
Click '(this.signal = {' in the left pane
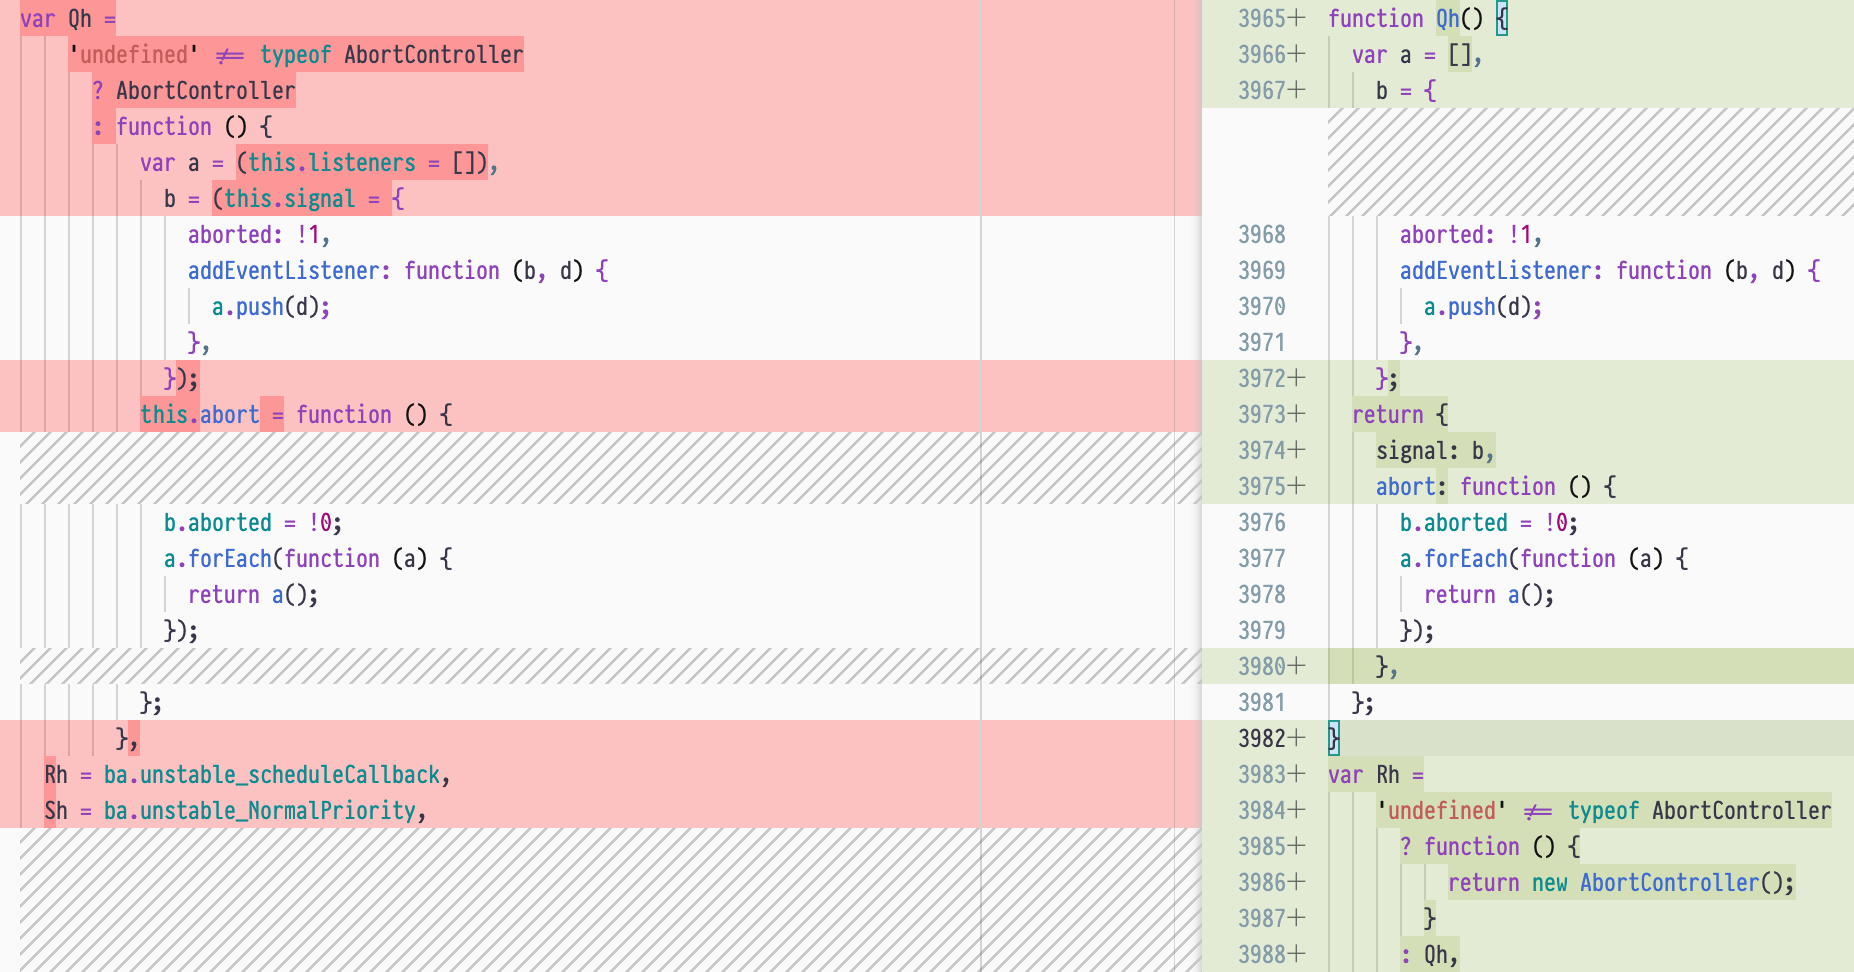(308, 199)
